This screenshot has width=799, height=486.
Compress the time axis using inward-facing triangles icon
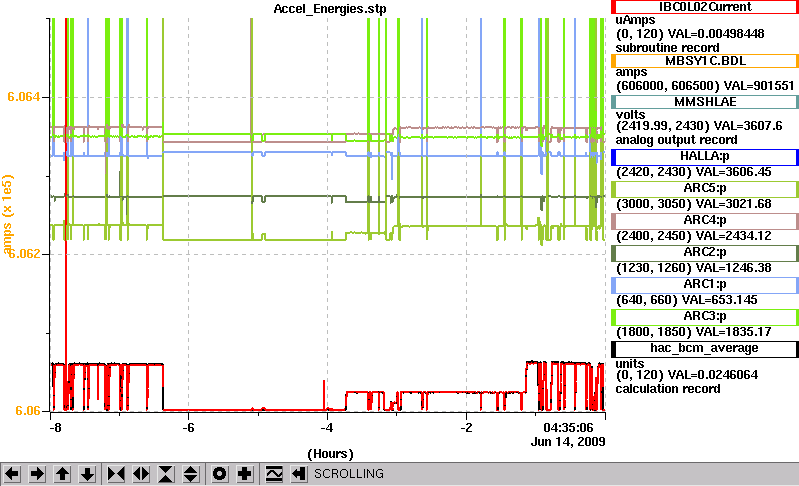coord(116,474)
